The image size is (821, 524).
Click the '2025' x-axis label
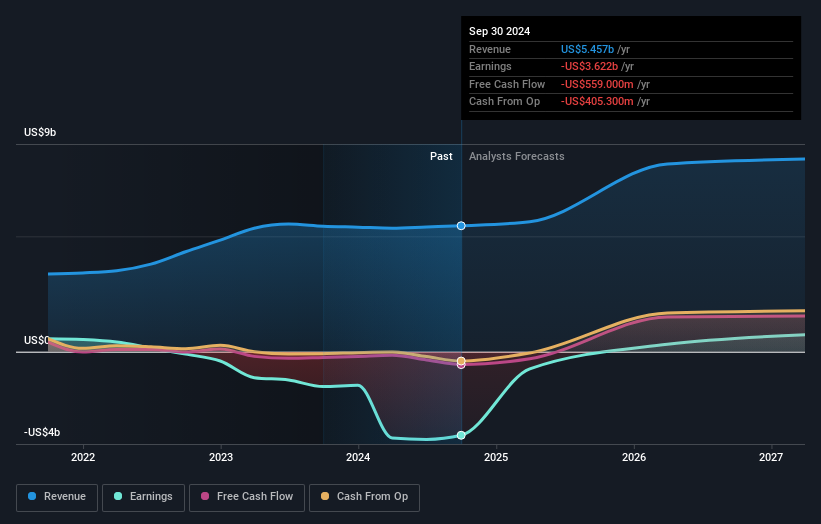tap(496, 458)
